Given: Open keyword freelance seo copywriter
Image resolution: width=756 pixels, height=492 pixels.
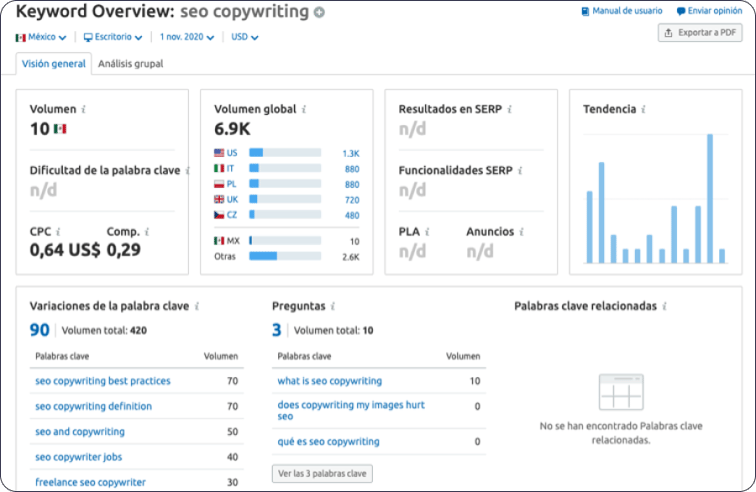Looking at the screenshot, I should click(x=90, y=482).
